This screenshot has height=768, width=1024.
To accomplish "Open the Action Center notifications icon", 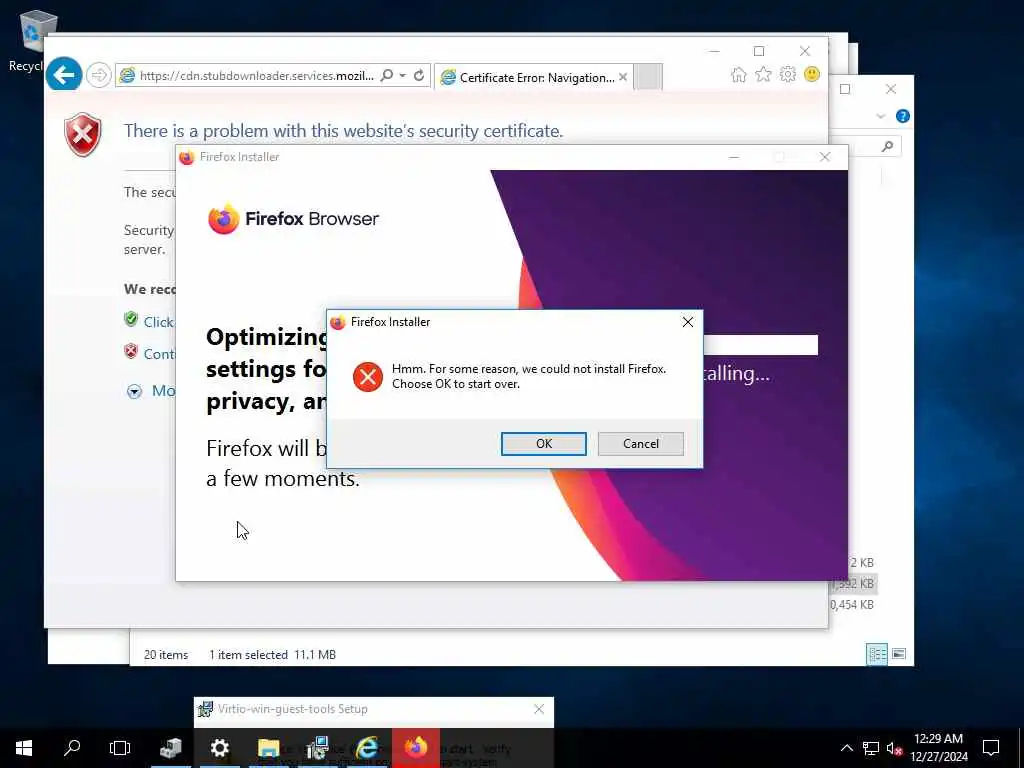I will click(991, 748).
